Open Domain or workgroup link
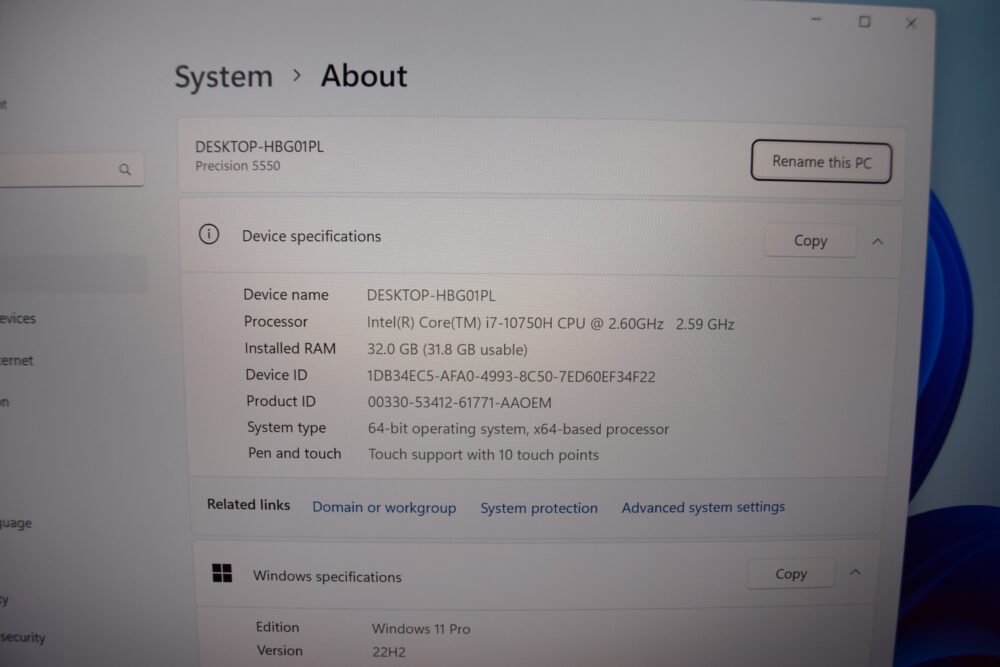 (384, 508)
